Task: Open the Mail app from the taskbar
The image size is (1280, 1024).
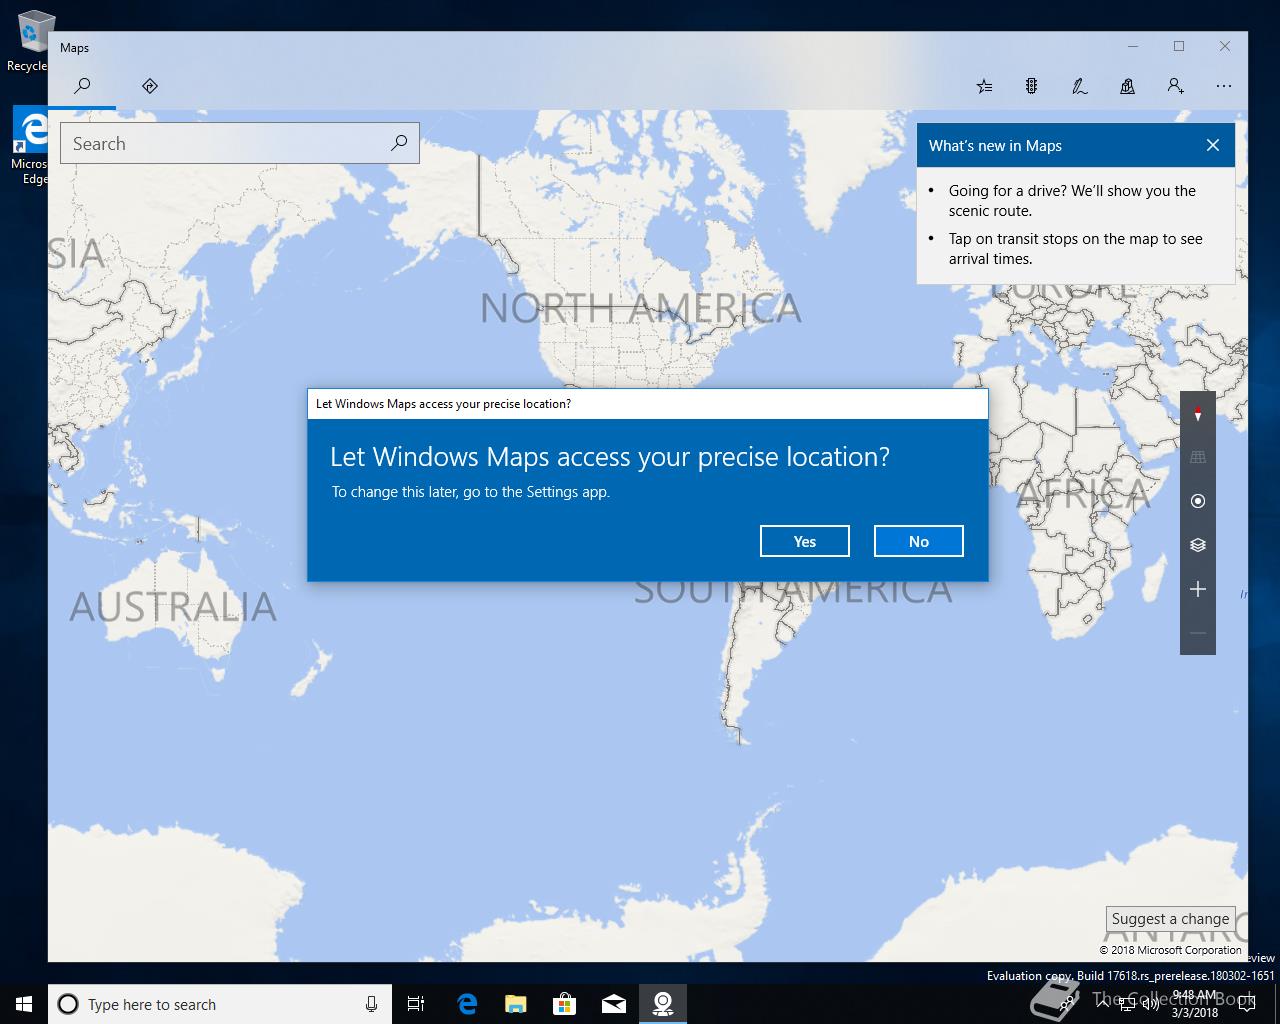Action: click(614, 1004)
